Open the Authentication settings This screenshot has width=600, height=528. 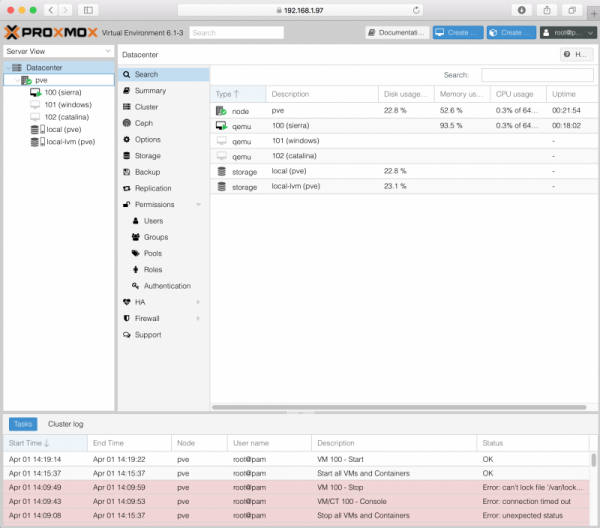click(x=166, y=286)
